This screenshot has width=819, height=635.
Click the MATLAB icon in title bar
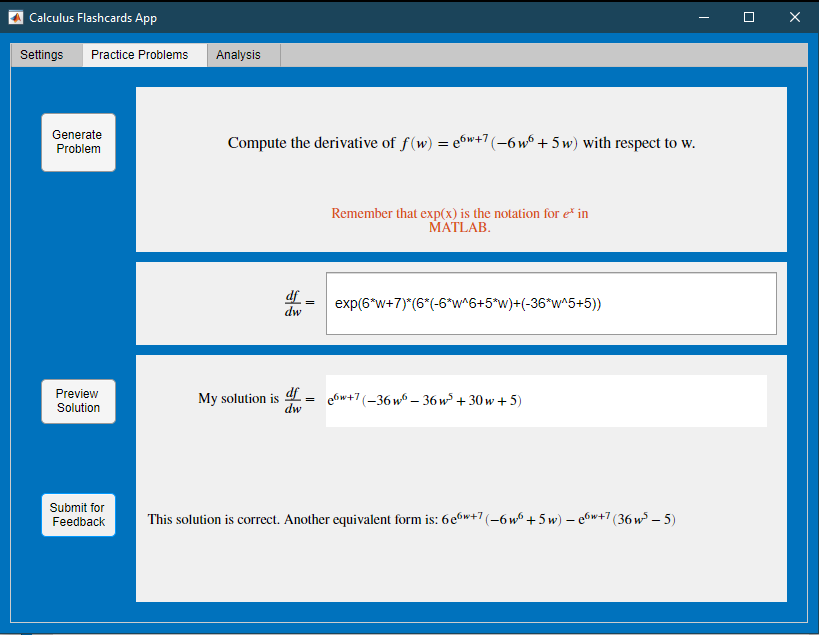coord(16,17)
